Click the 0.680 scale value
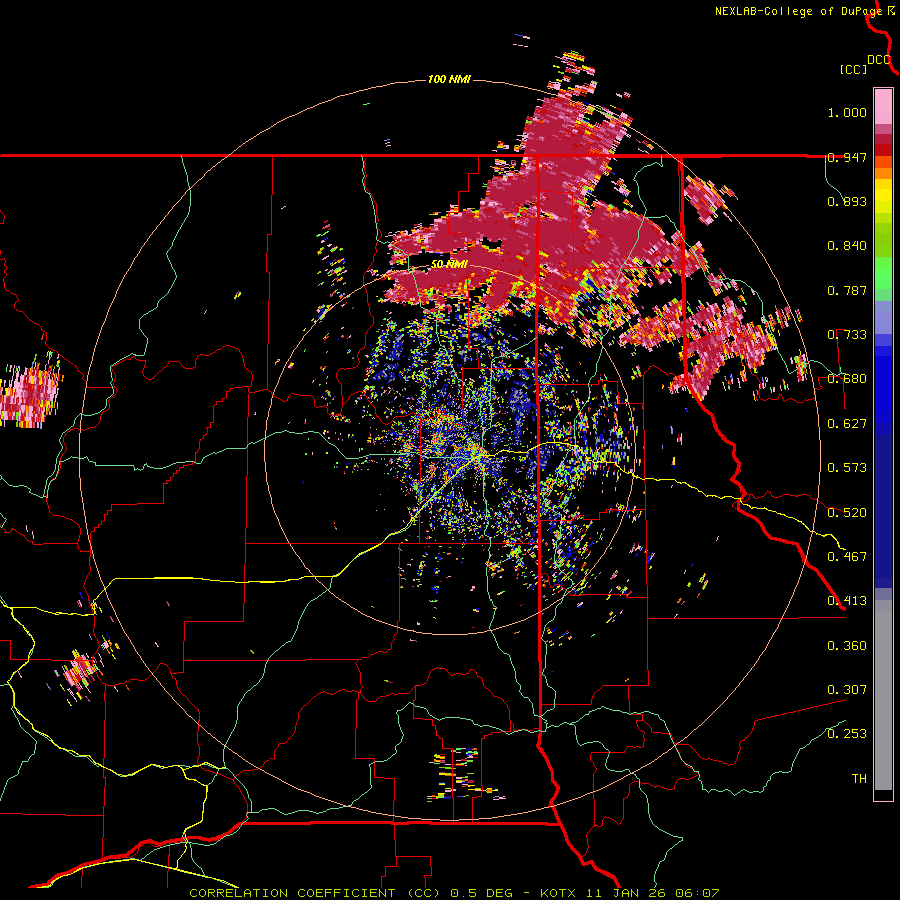This screenshot has width=900, height=900. pyautogui.click(x=847, y=379)
